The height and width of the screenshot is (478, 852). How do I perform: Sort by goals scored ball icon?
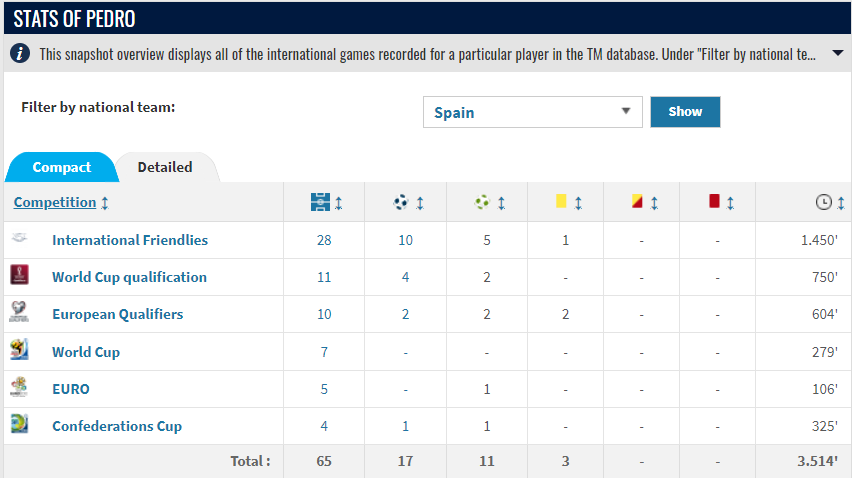click(401, 203)
